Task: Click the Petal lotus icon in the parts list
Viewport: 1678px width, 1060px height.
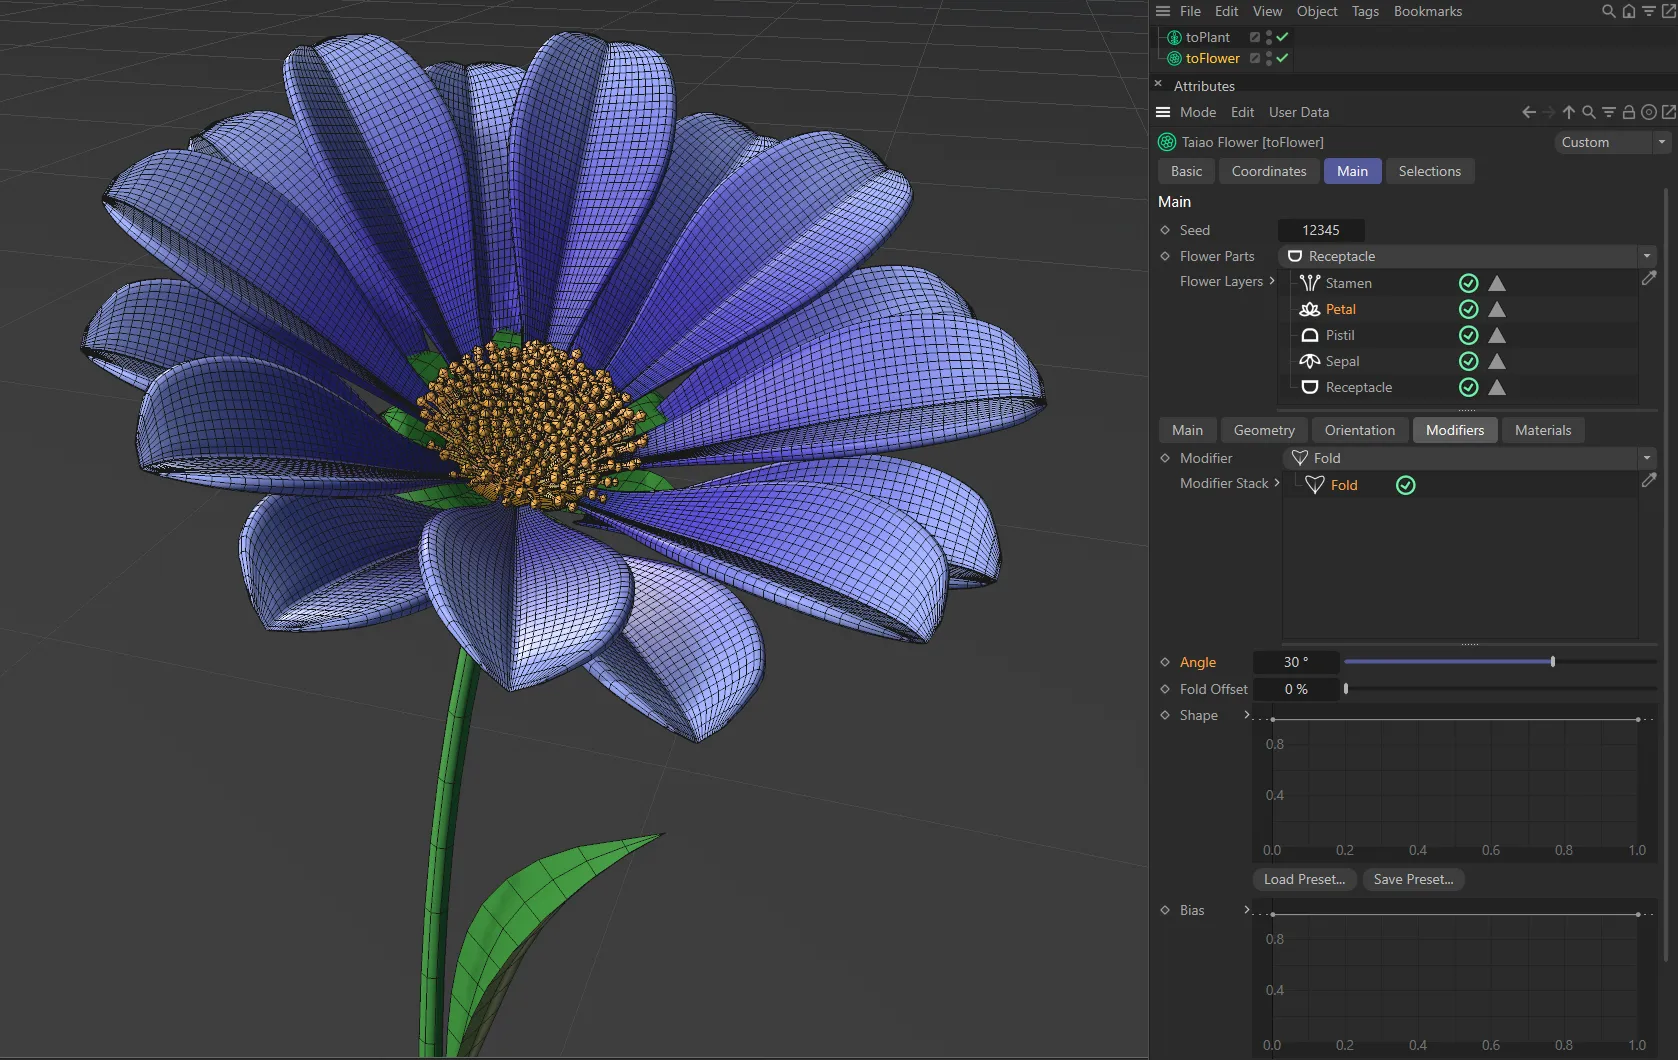Action: 1310,309
